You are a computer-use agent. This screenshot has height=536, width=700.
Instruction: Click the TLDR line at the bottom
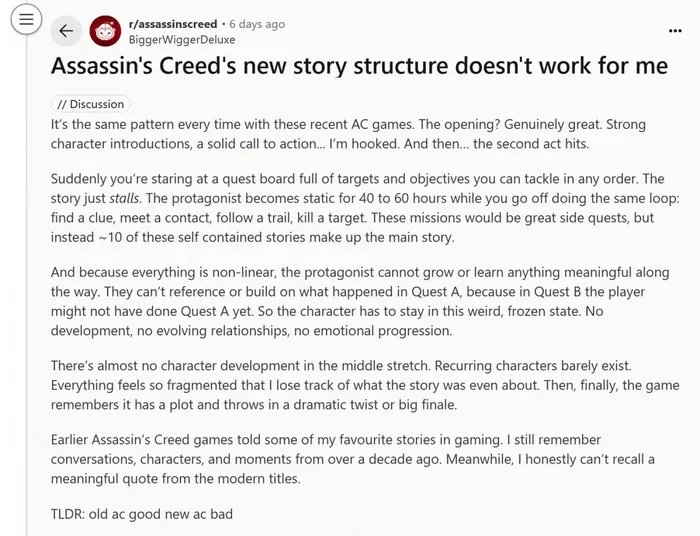tap(142, 514)
